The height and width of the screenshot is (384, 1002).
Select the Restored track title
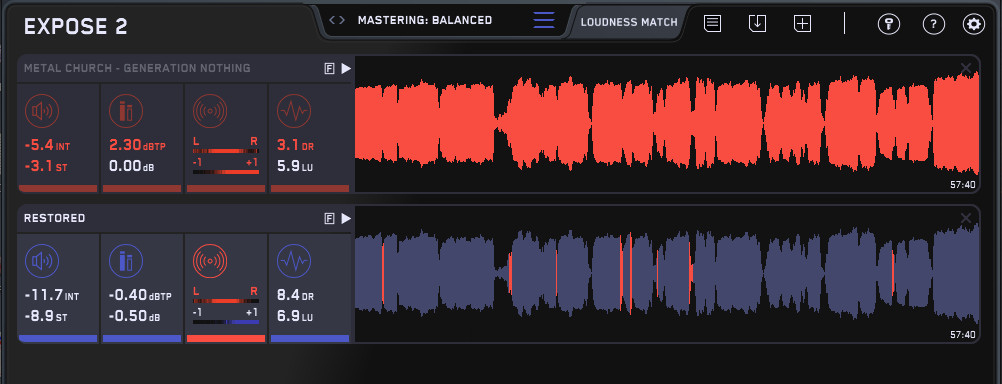[x=54, y=219]
